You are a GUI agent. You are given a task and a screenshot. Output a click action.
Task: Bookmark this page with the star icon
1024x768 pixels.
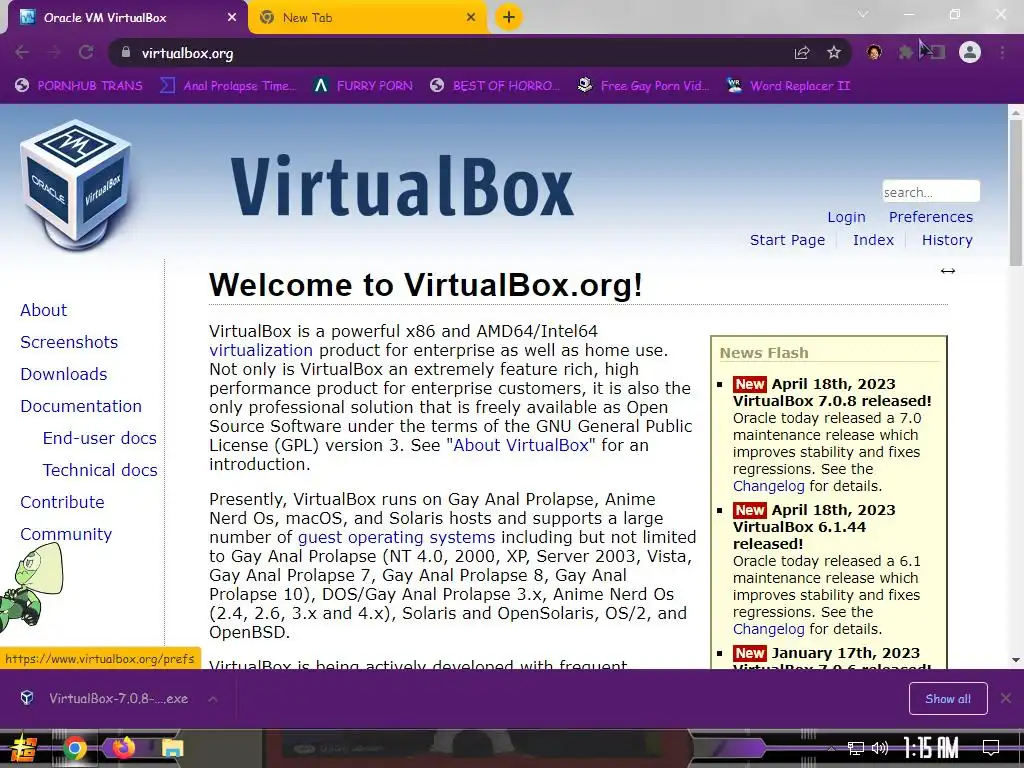[x=834, y=52]
